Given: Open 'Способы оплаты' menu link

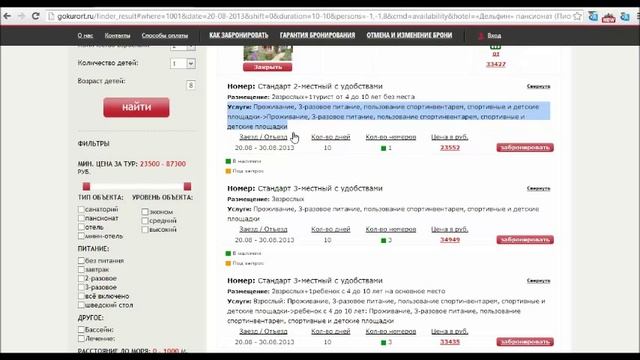Looking at the screenshot, I should coord(165,36).
